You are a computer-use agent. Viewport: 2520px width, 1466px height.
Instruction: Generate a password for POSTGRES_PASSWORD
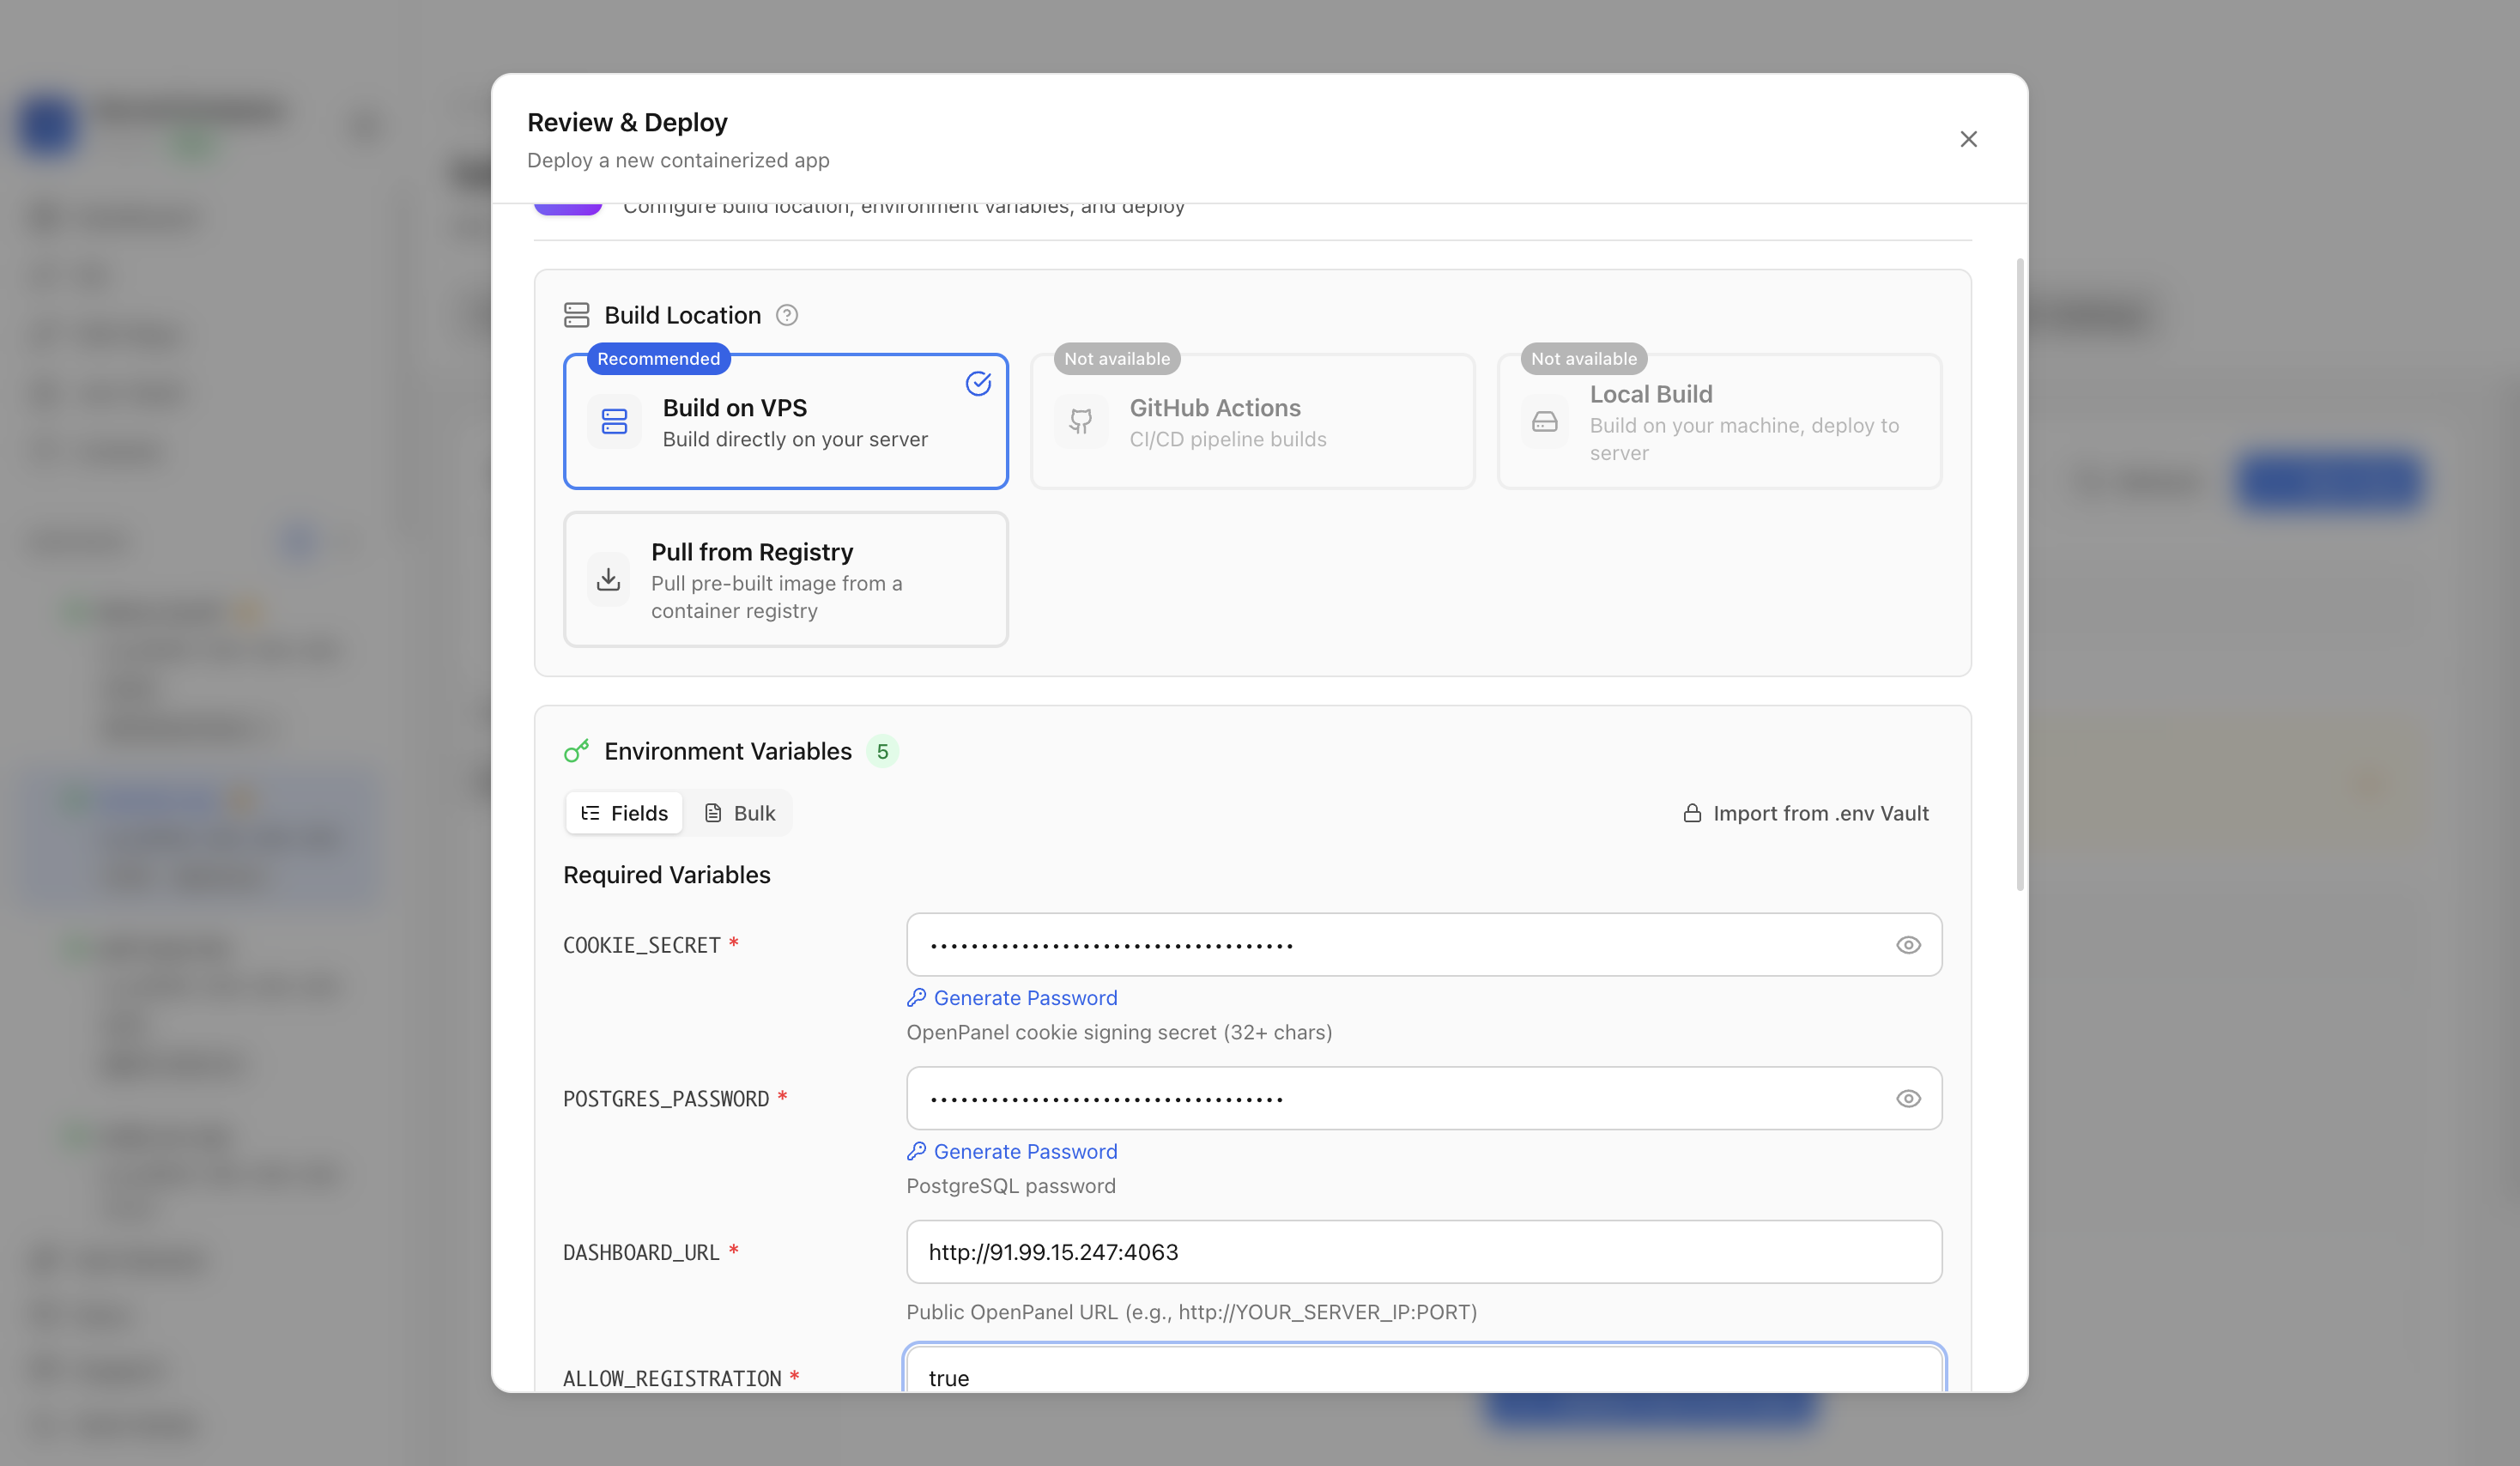[x=1012, y=1151]
